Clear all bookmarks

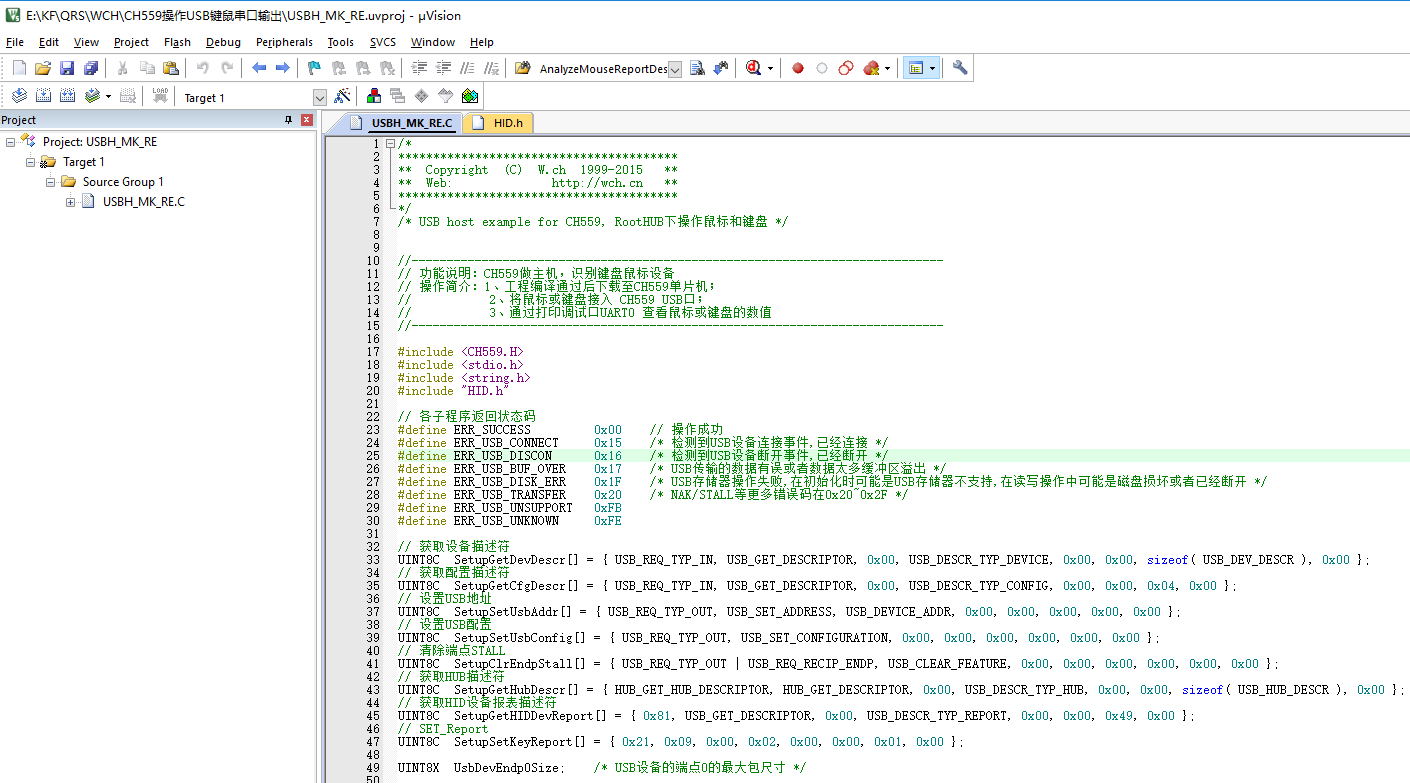[x=386, y=68]
